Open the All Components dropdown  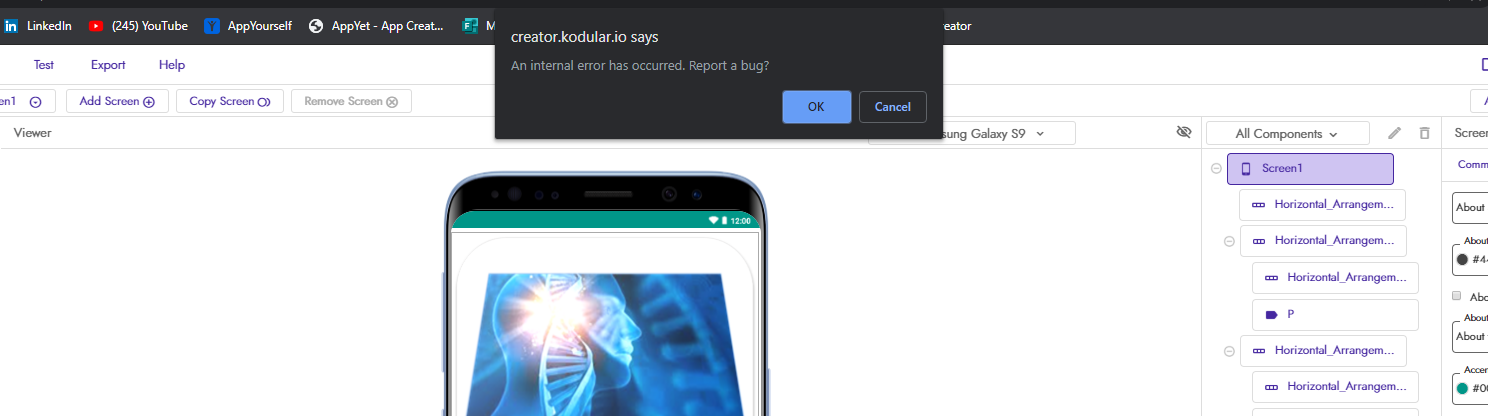(x=1287, y=133)
